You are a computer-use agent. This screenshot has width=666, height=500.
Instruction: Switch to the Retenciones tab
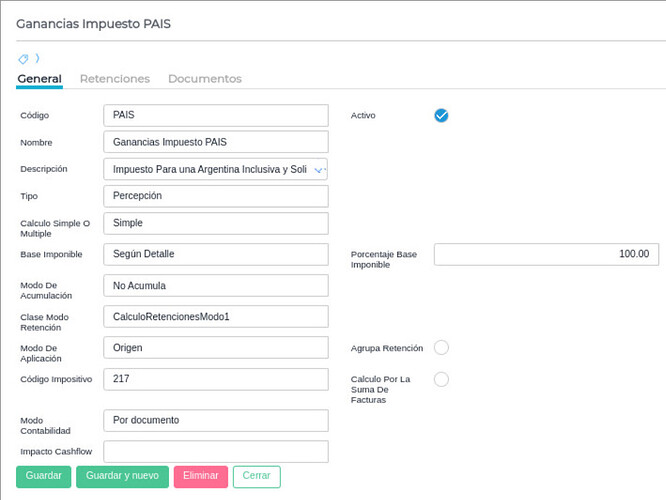114,78
